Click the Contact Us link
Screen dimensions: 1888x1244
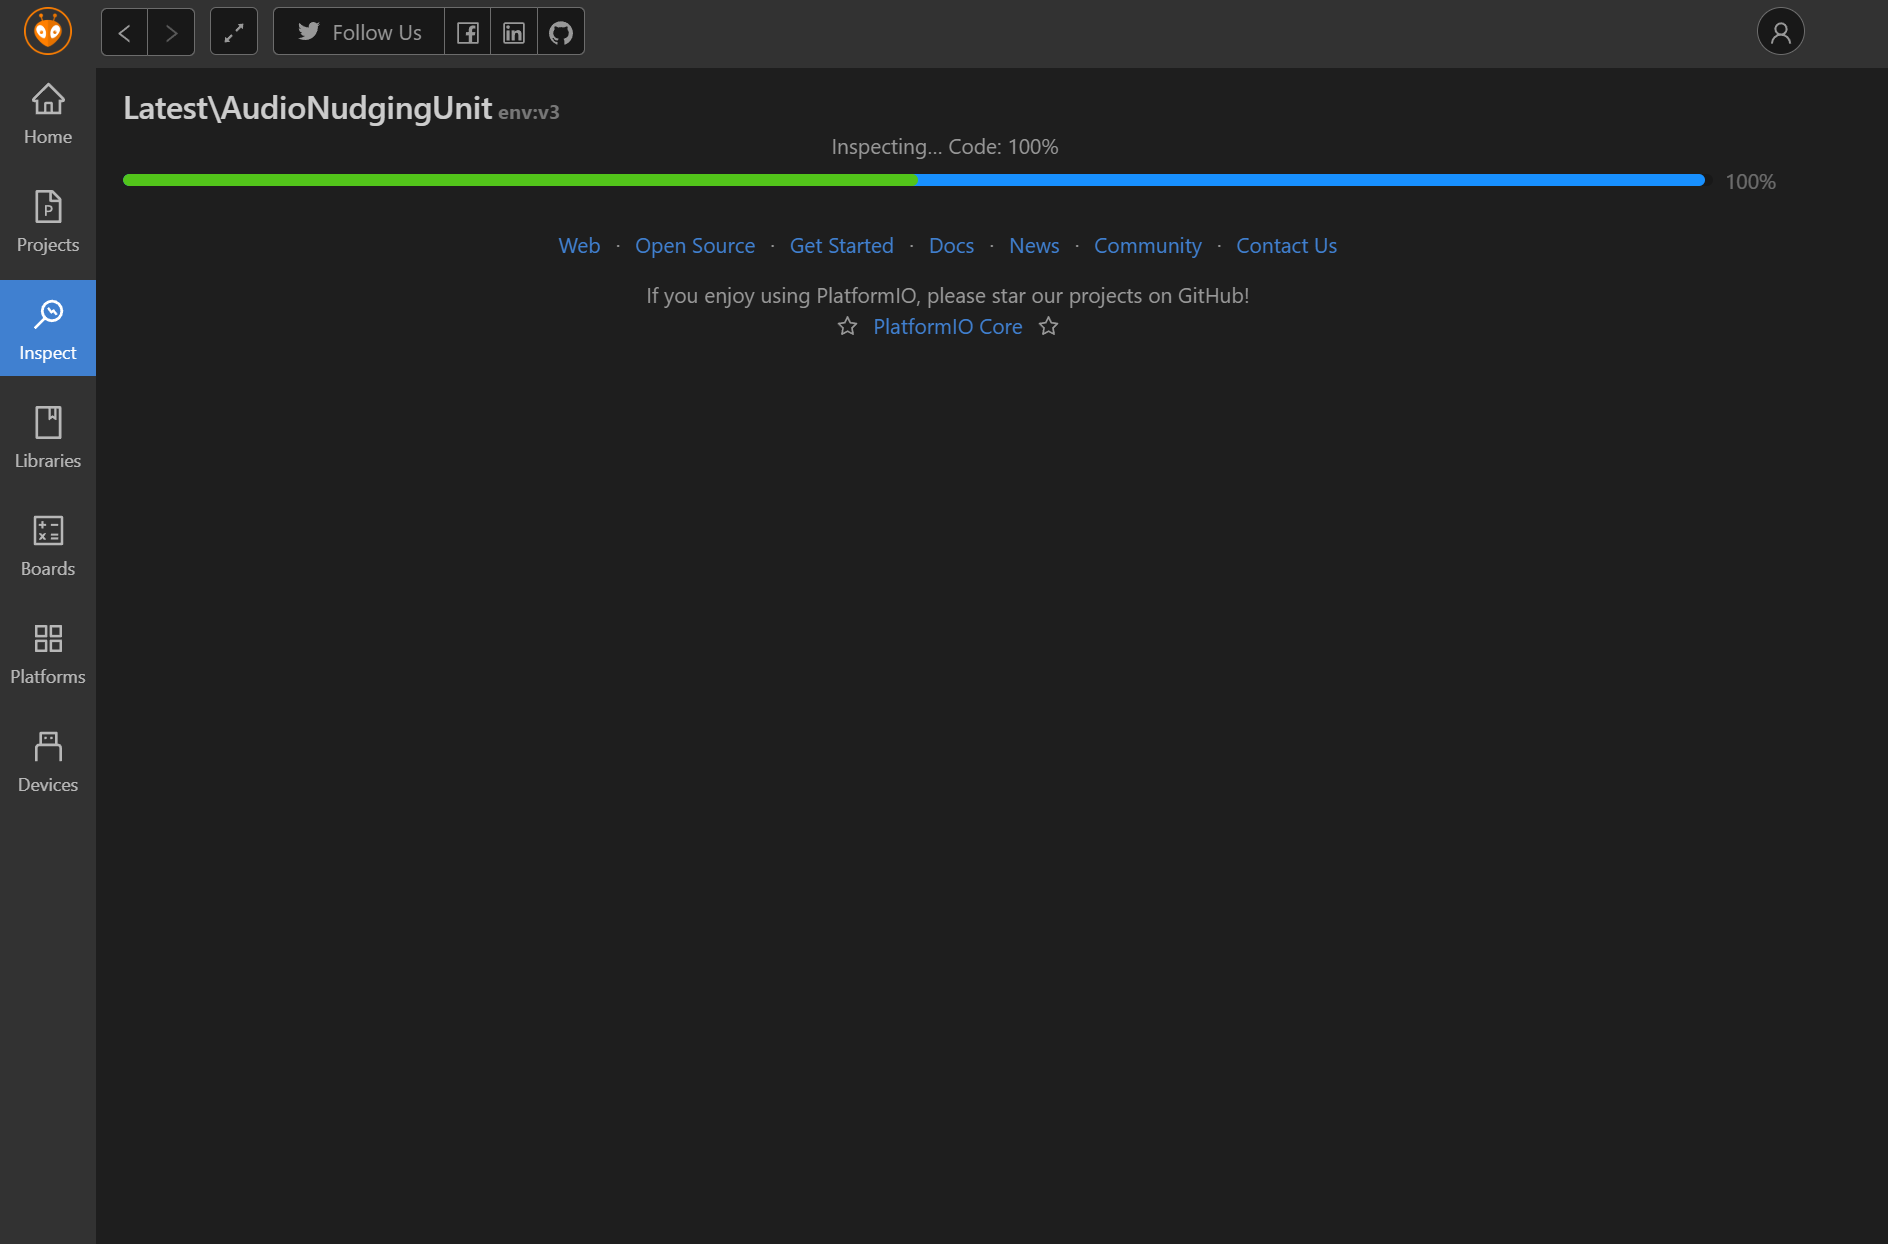(x=1286, y=246)
